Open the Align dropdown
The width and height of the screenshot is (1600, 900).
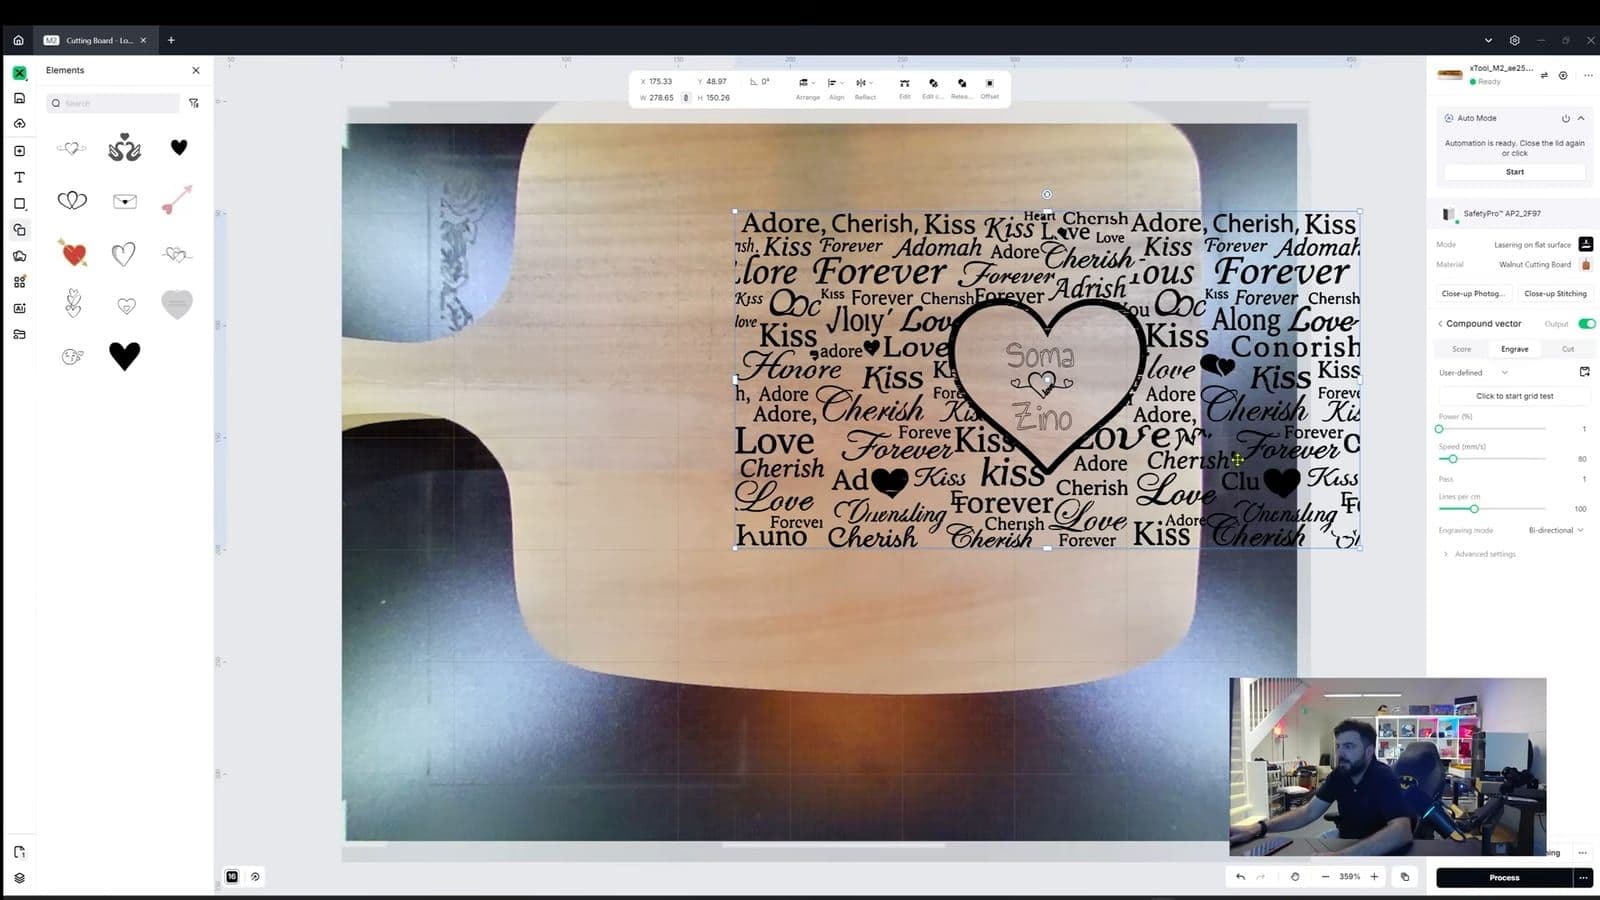pos(836,88)
